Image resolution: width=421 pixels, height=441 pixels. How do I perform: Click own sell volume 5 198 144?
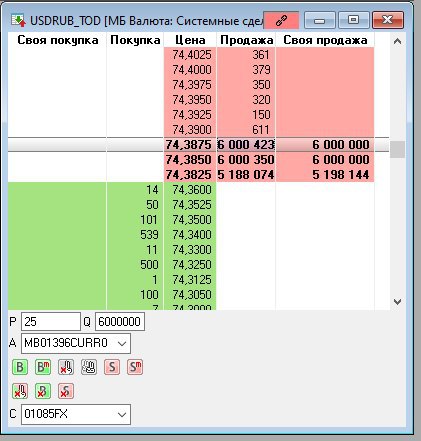(x=341, y=175)
